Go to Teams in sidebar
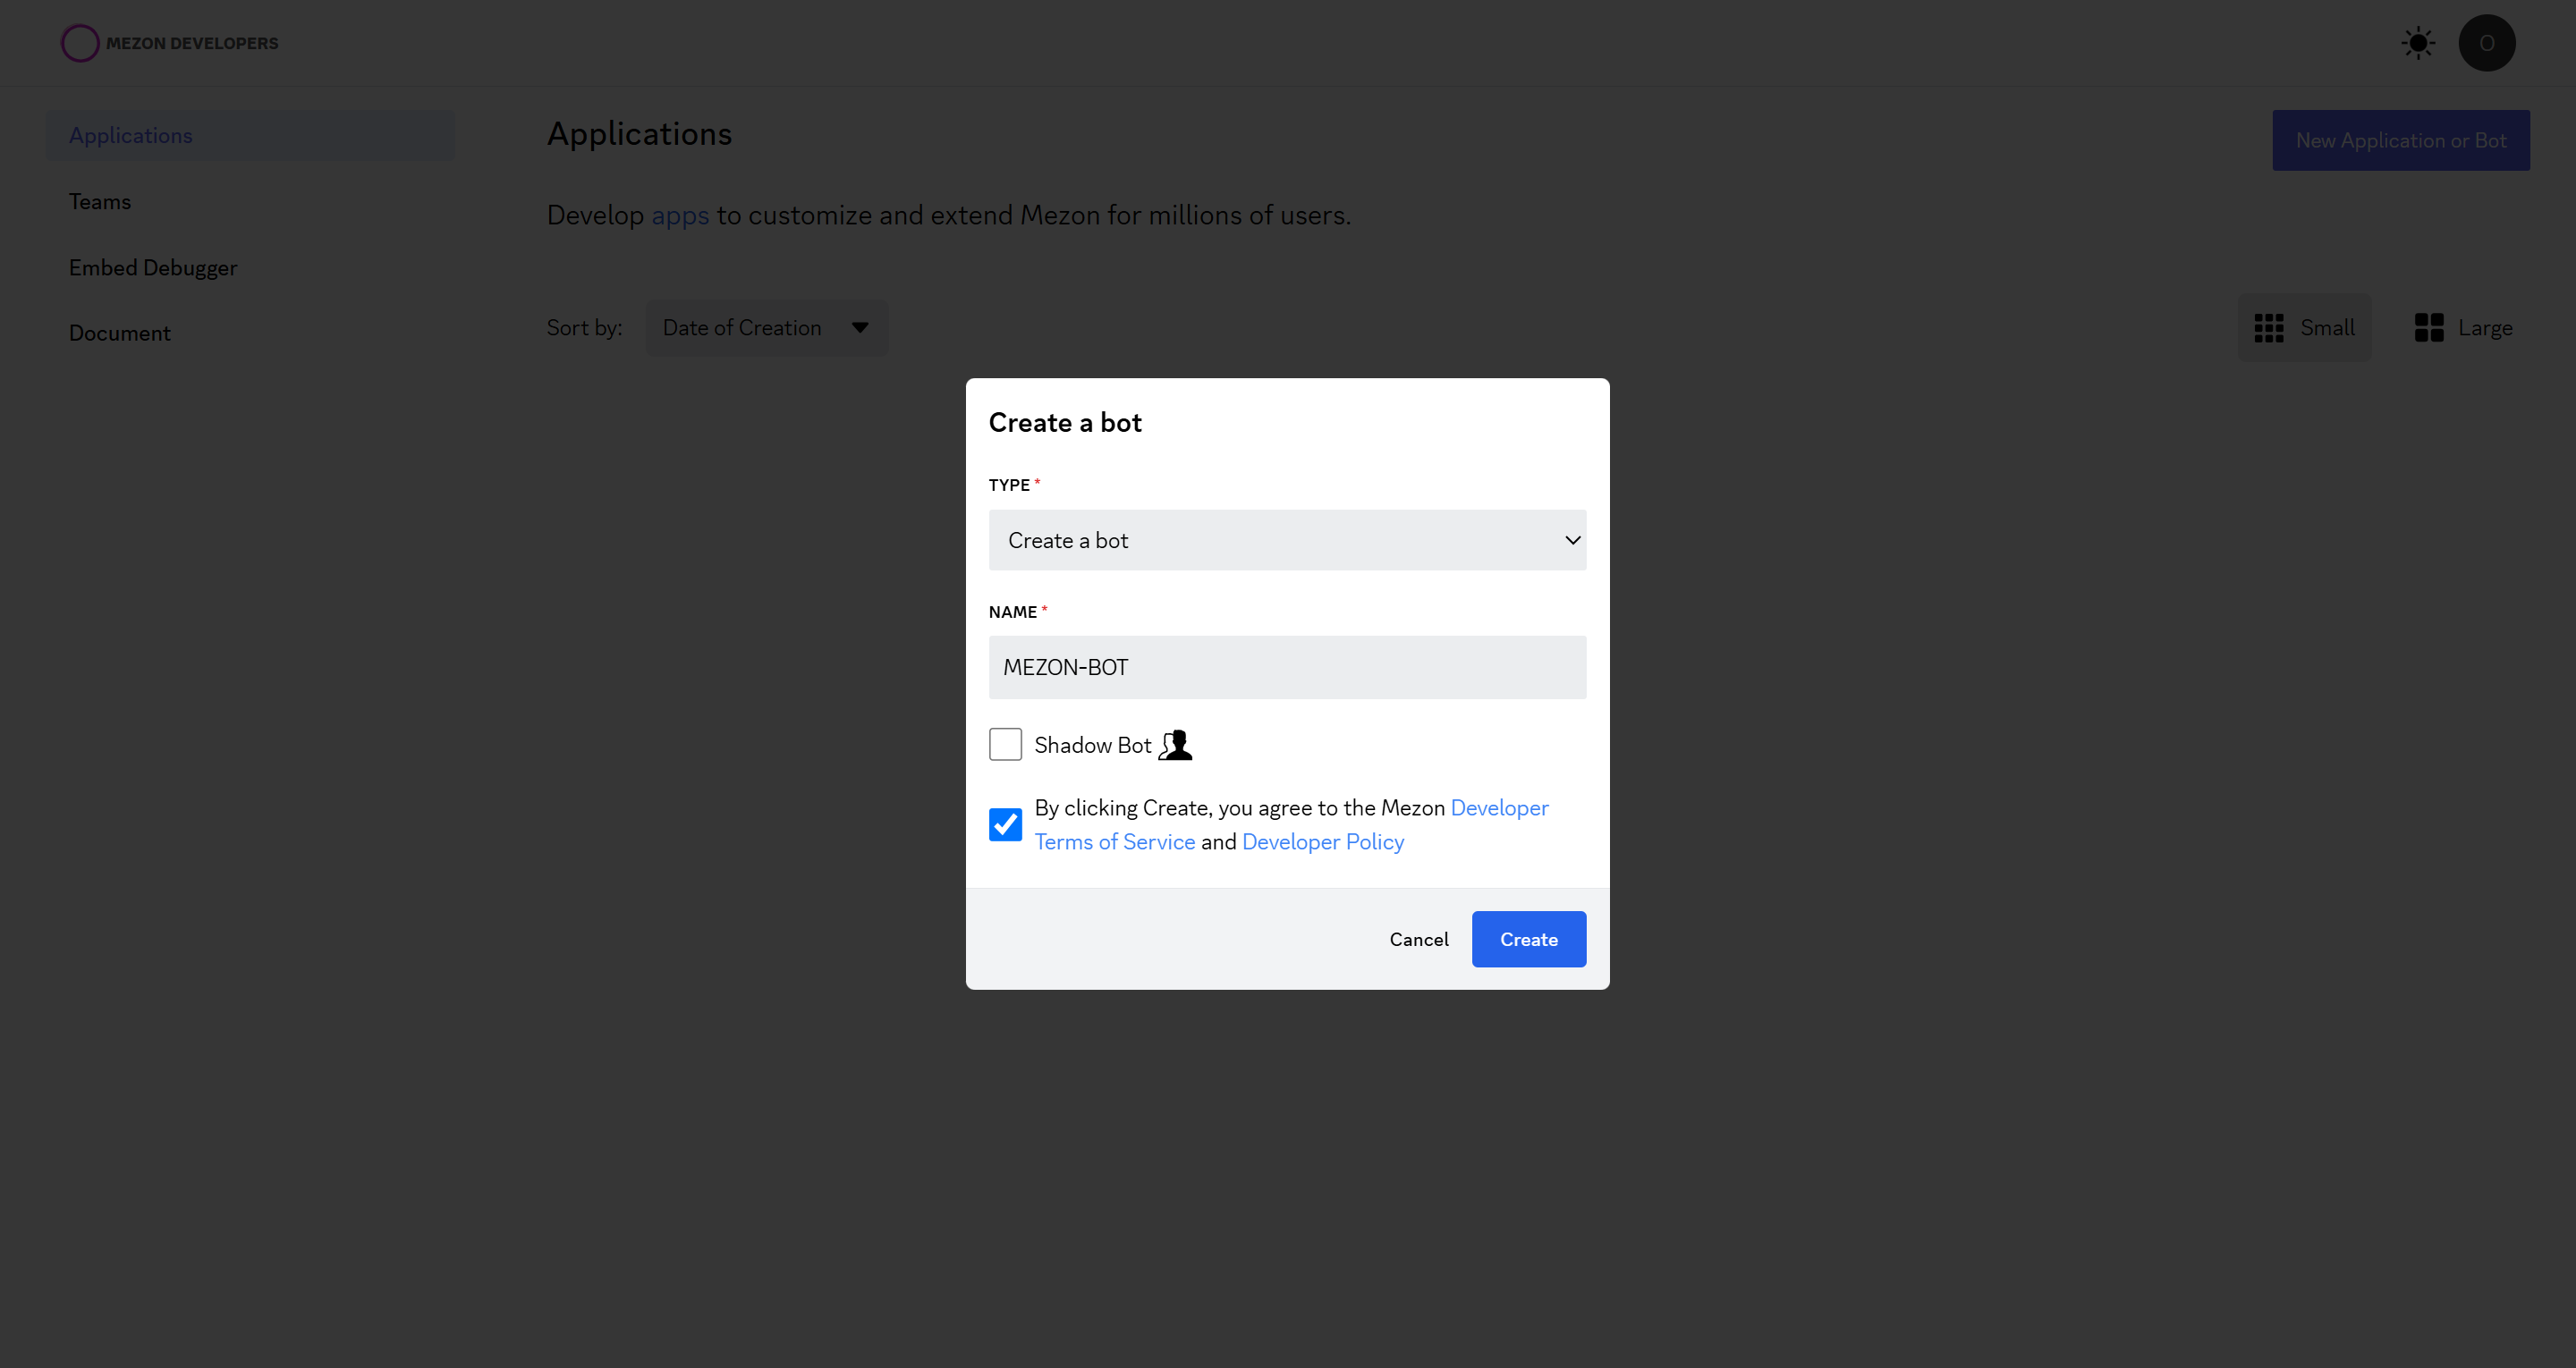 (100, 202)
